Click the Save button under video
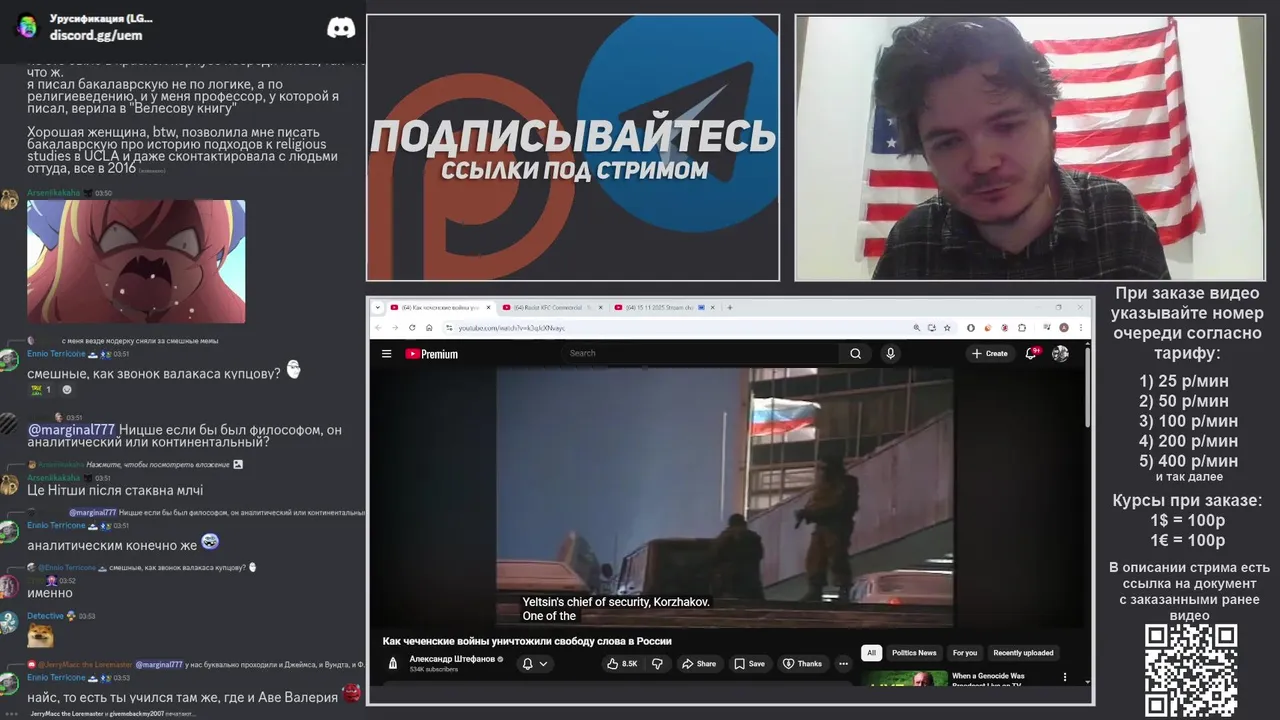This screenshot has width=1280, height=720. [749, 663]
